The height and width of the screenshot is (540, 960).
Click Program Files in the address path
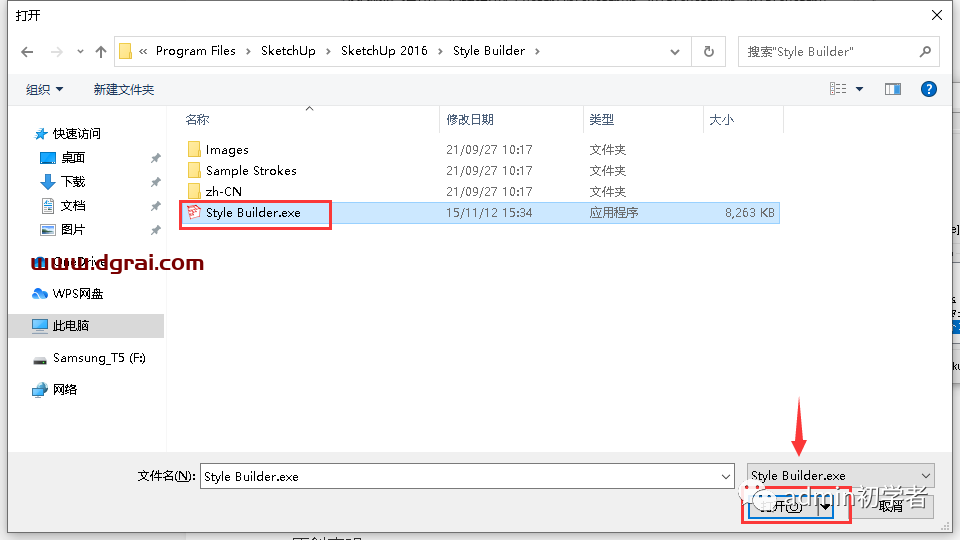195,51
